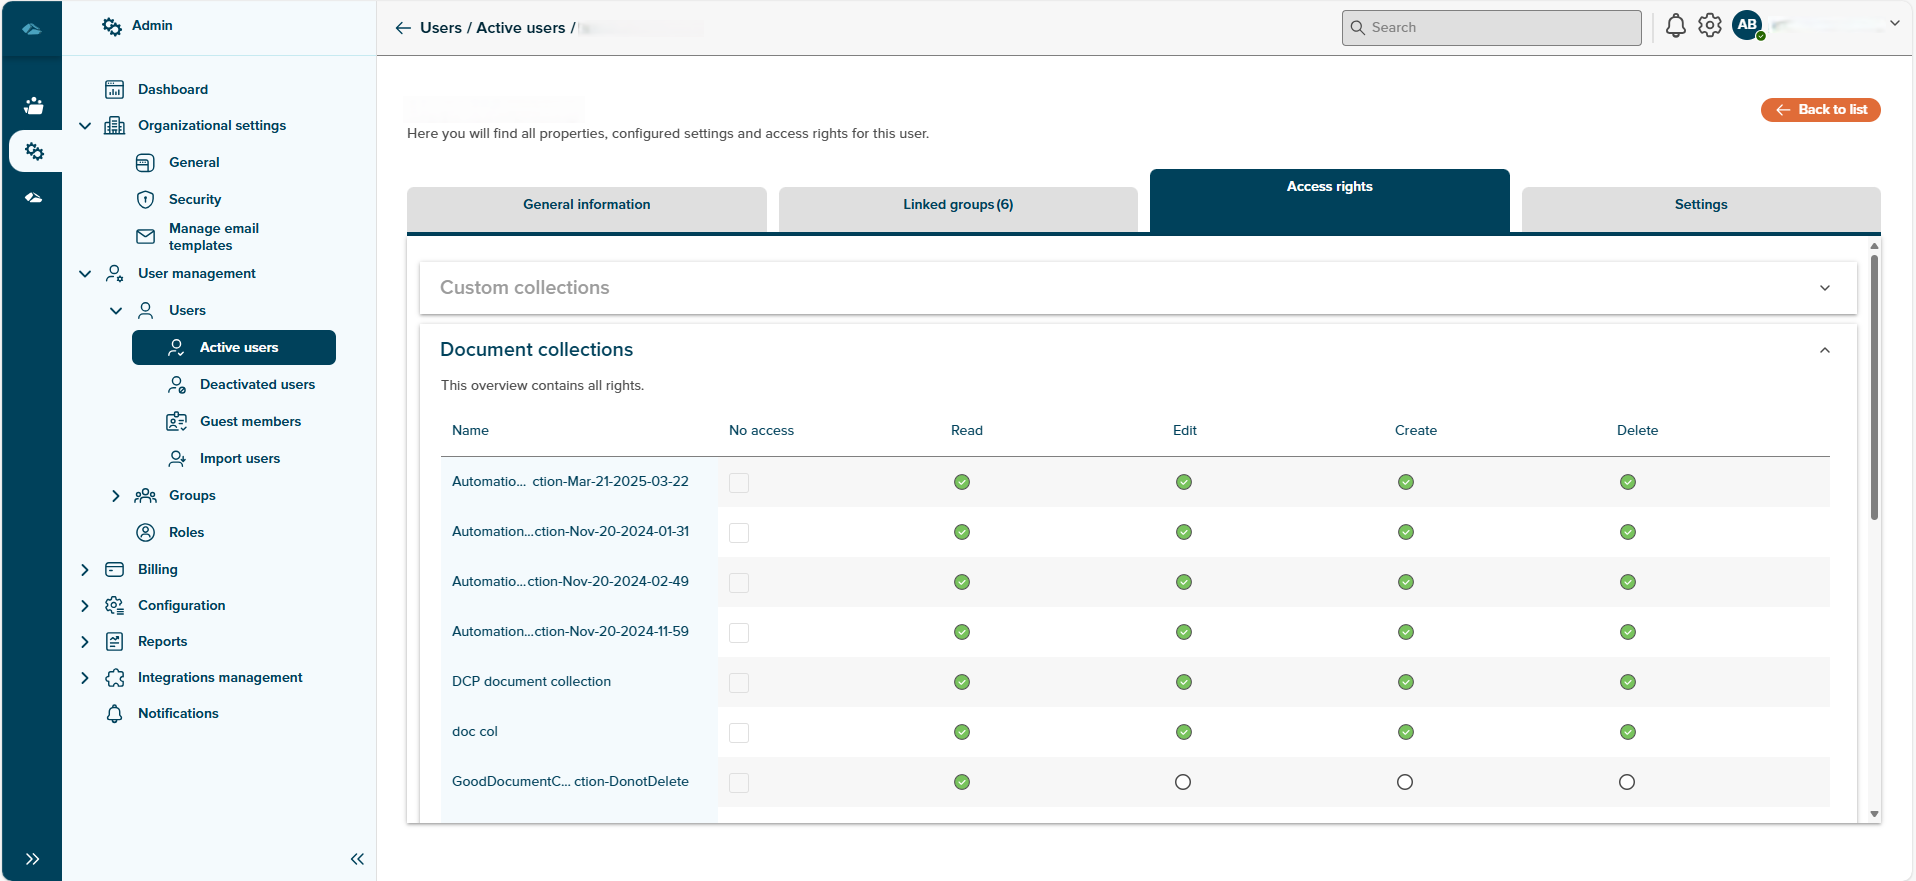Check No access for Automatio...ction-Nov-20-2024-02-49

click(x=739, y=582)
